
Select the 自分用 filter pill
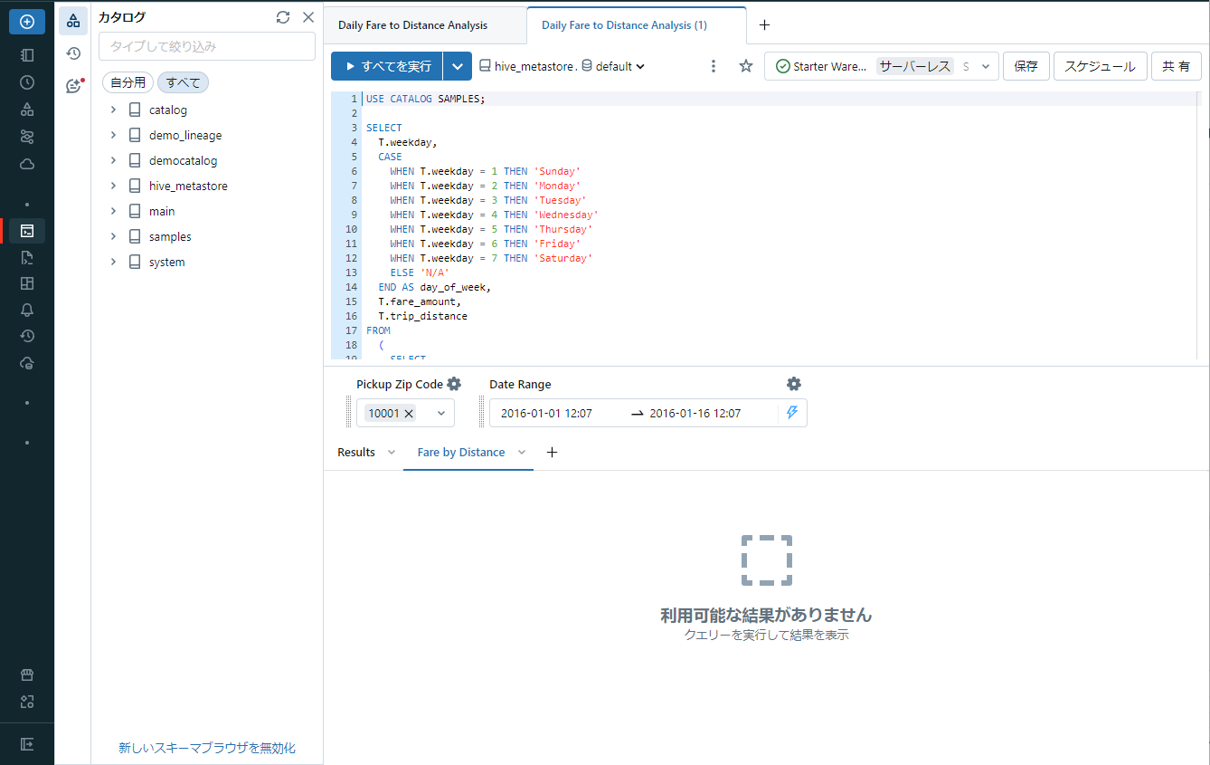[128, 83]
